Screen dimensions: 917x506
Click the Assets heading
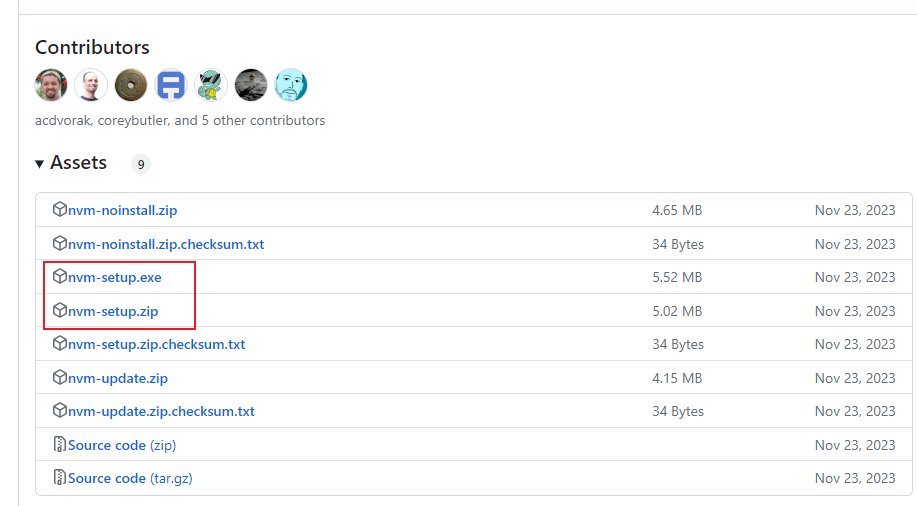click(78, 163)
